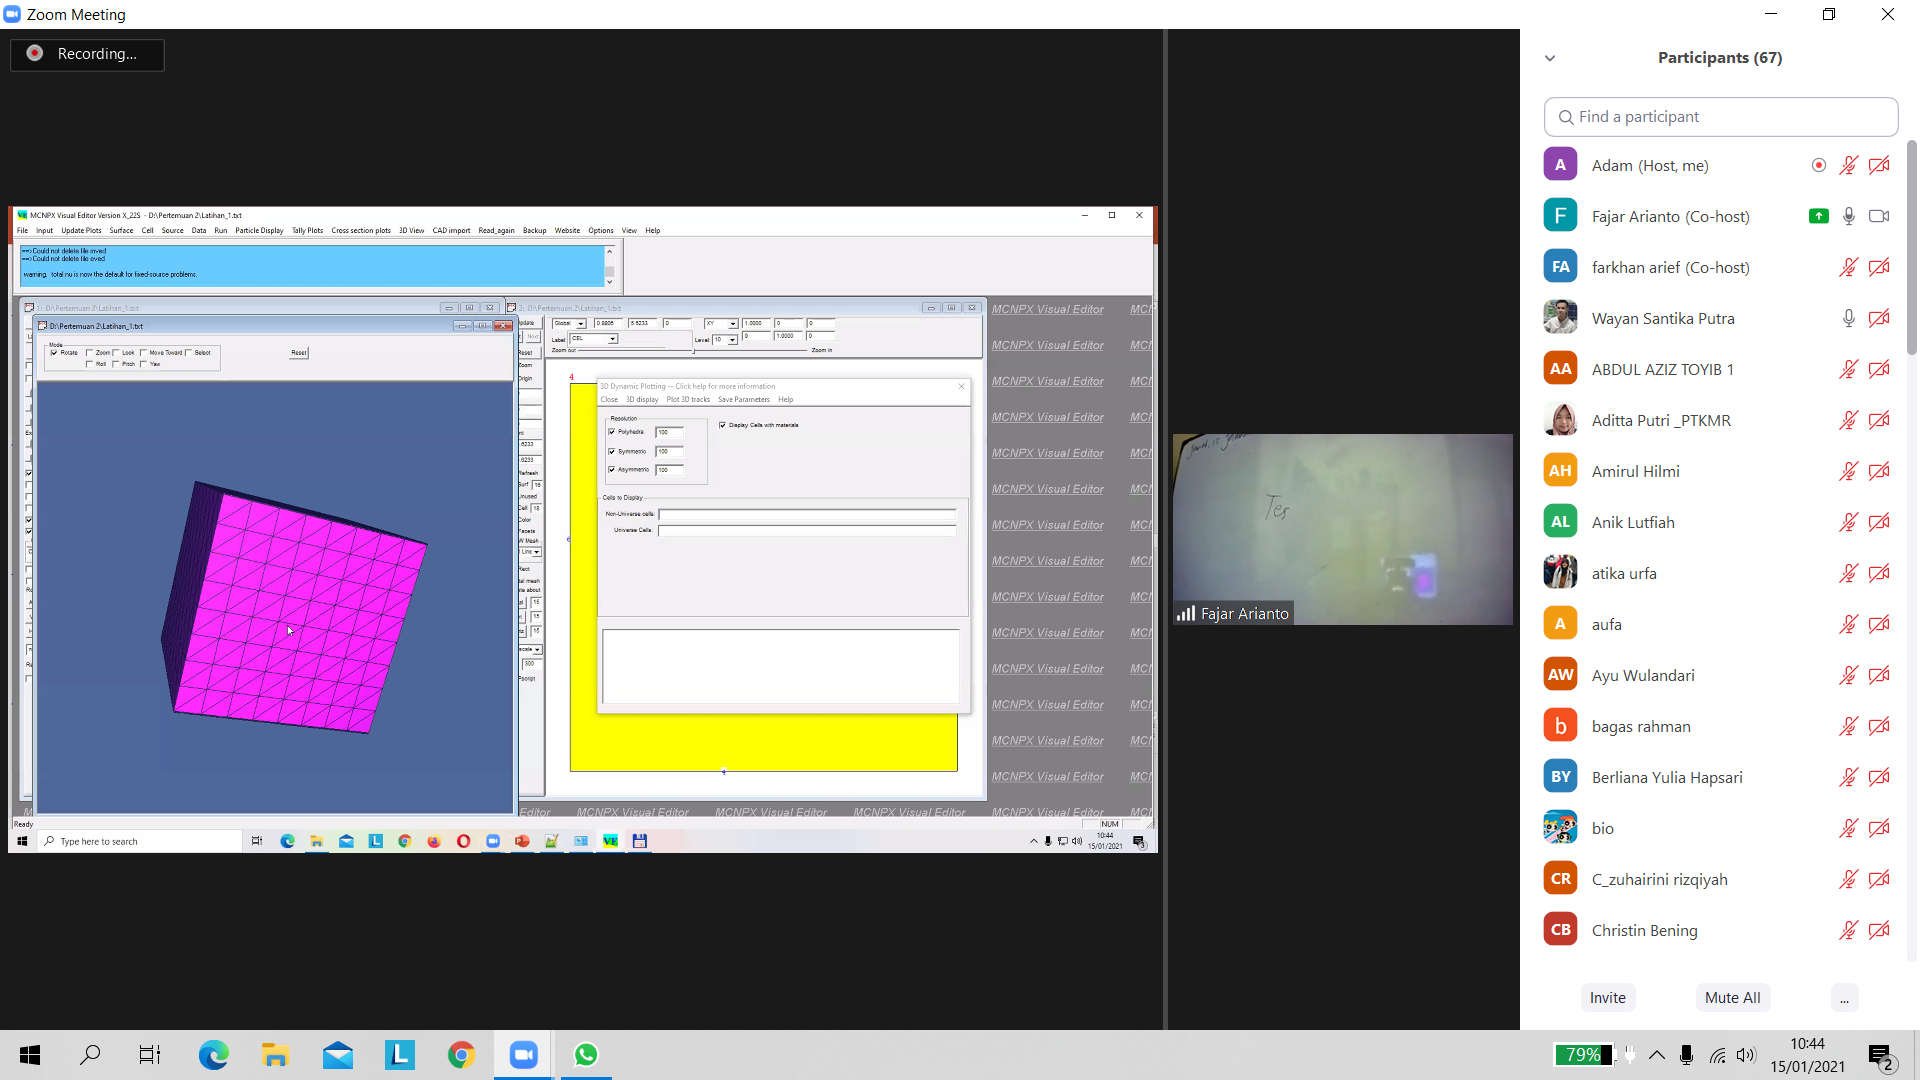The height and width of the screenshot is (1080, 1920).
Task: Click the recording indicator next to Adam
Action: (x=1818, y=165)
